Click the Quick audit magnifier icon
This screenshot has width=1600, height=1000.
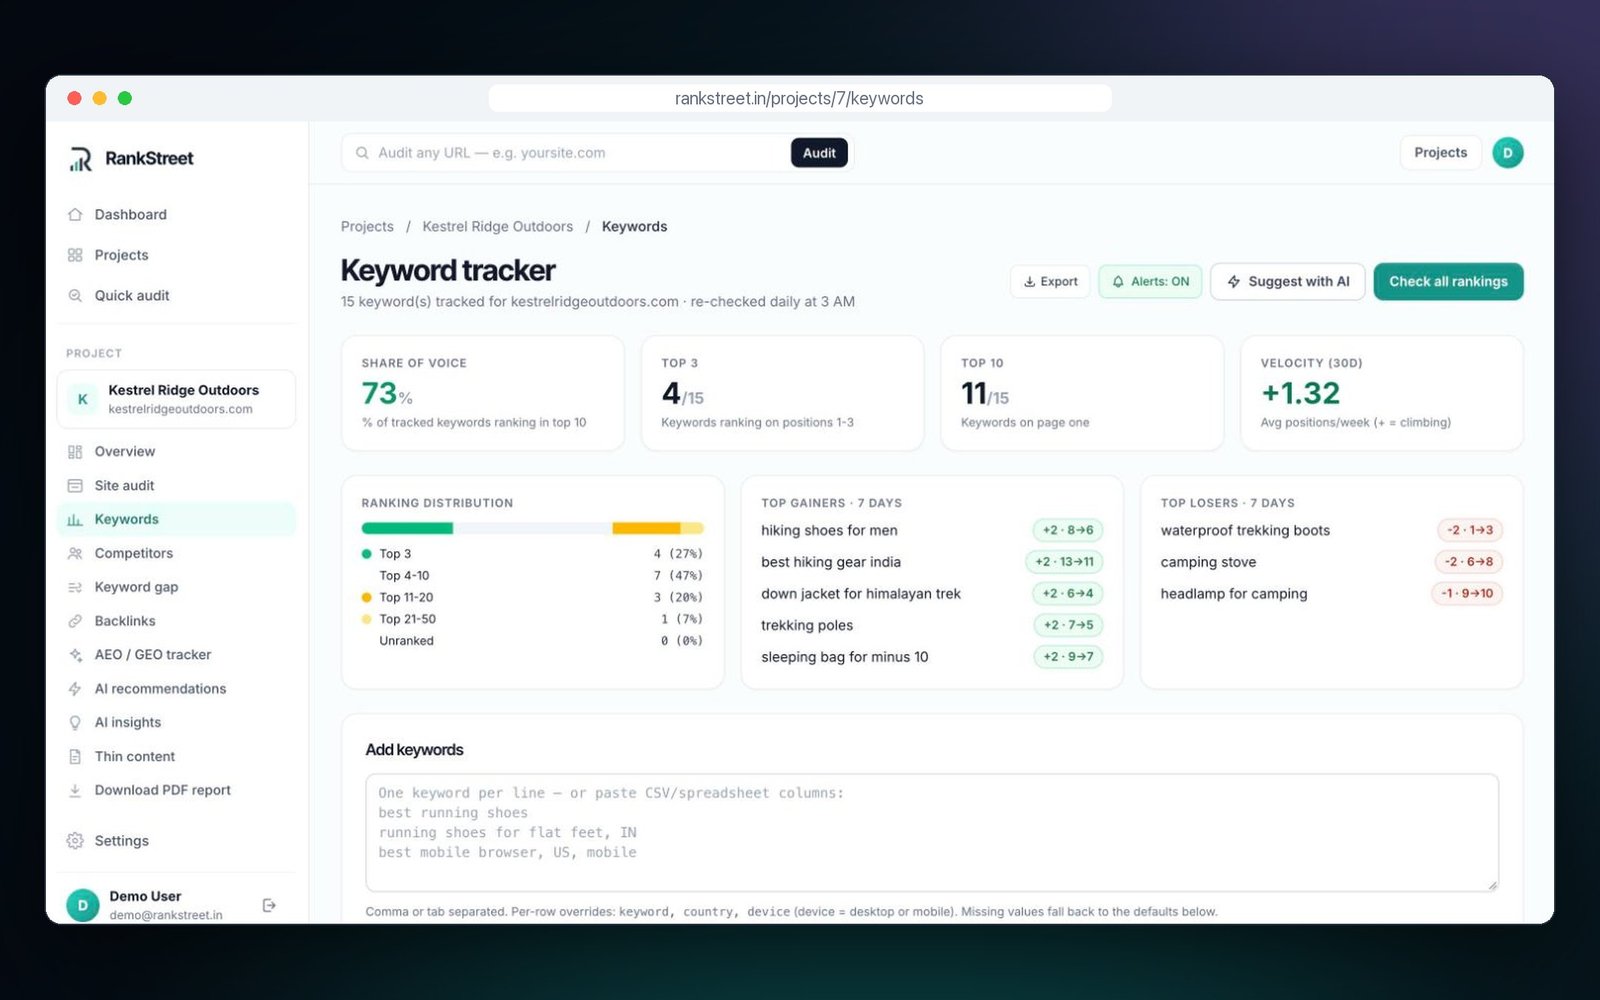click(x=75, y=296)
